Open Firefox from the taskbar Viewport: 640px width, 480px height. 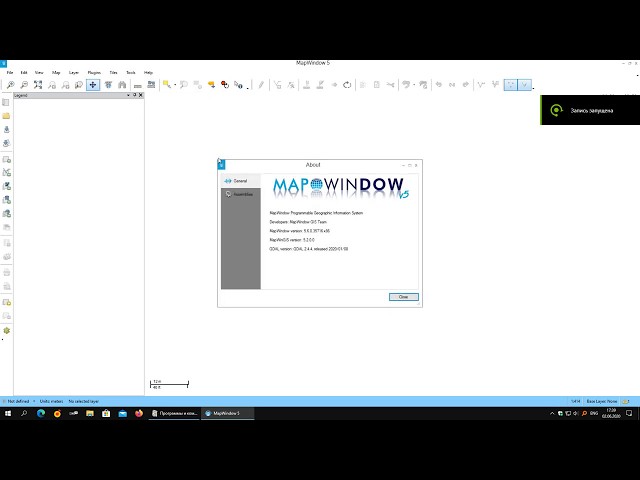point(139,413)
